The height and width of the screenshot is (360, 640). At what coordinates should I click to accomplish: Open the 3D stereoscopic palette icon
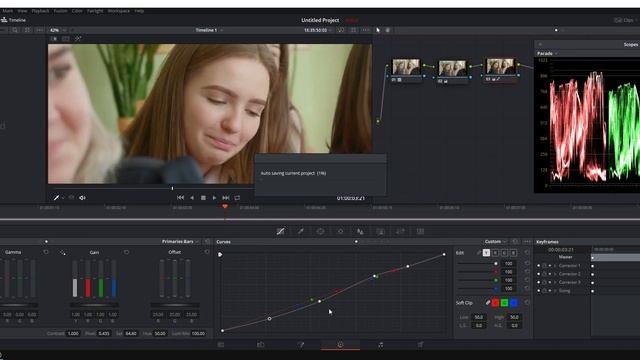(420, 231)
